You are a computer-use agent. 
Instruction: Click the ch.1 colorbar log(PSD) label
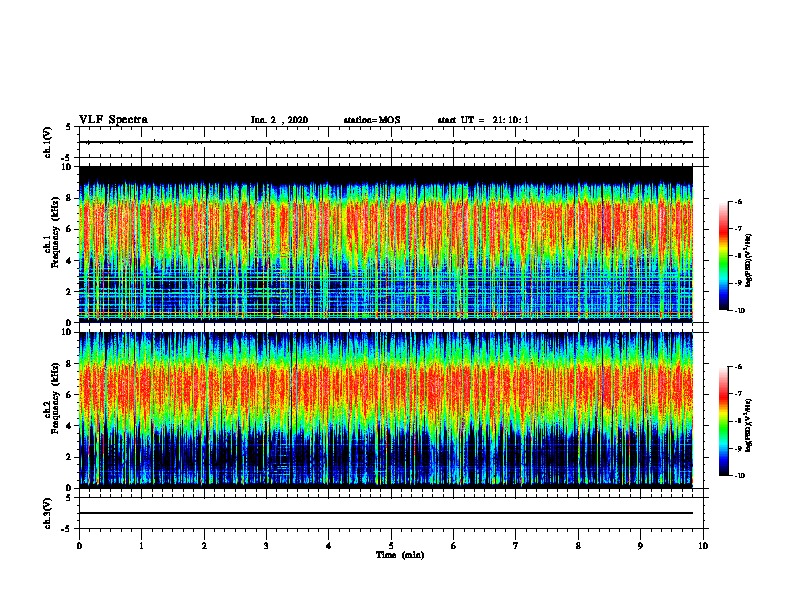pos(748,261)
